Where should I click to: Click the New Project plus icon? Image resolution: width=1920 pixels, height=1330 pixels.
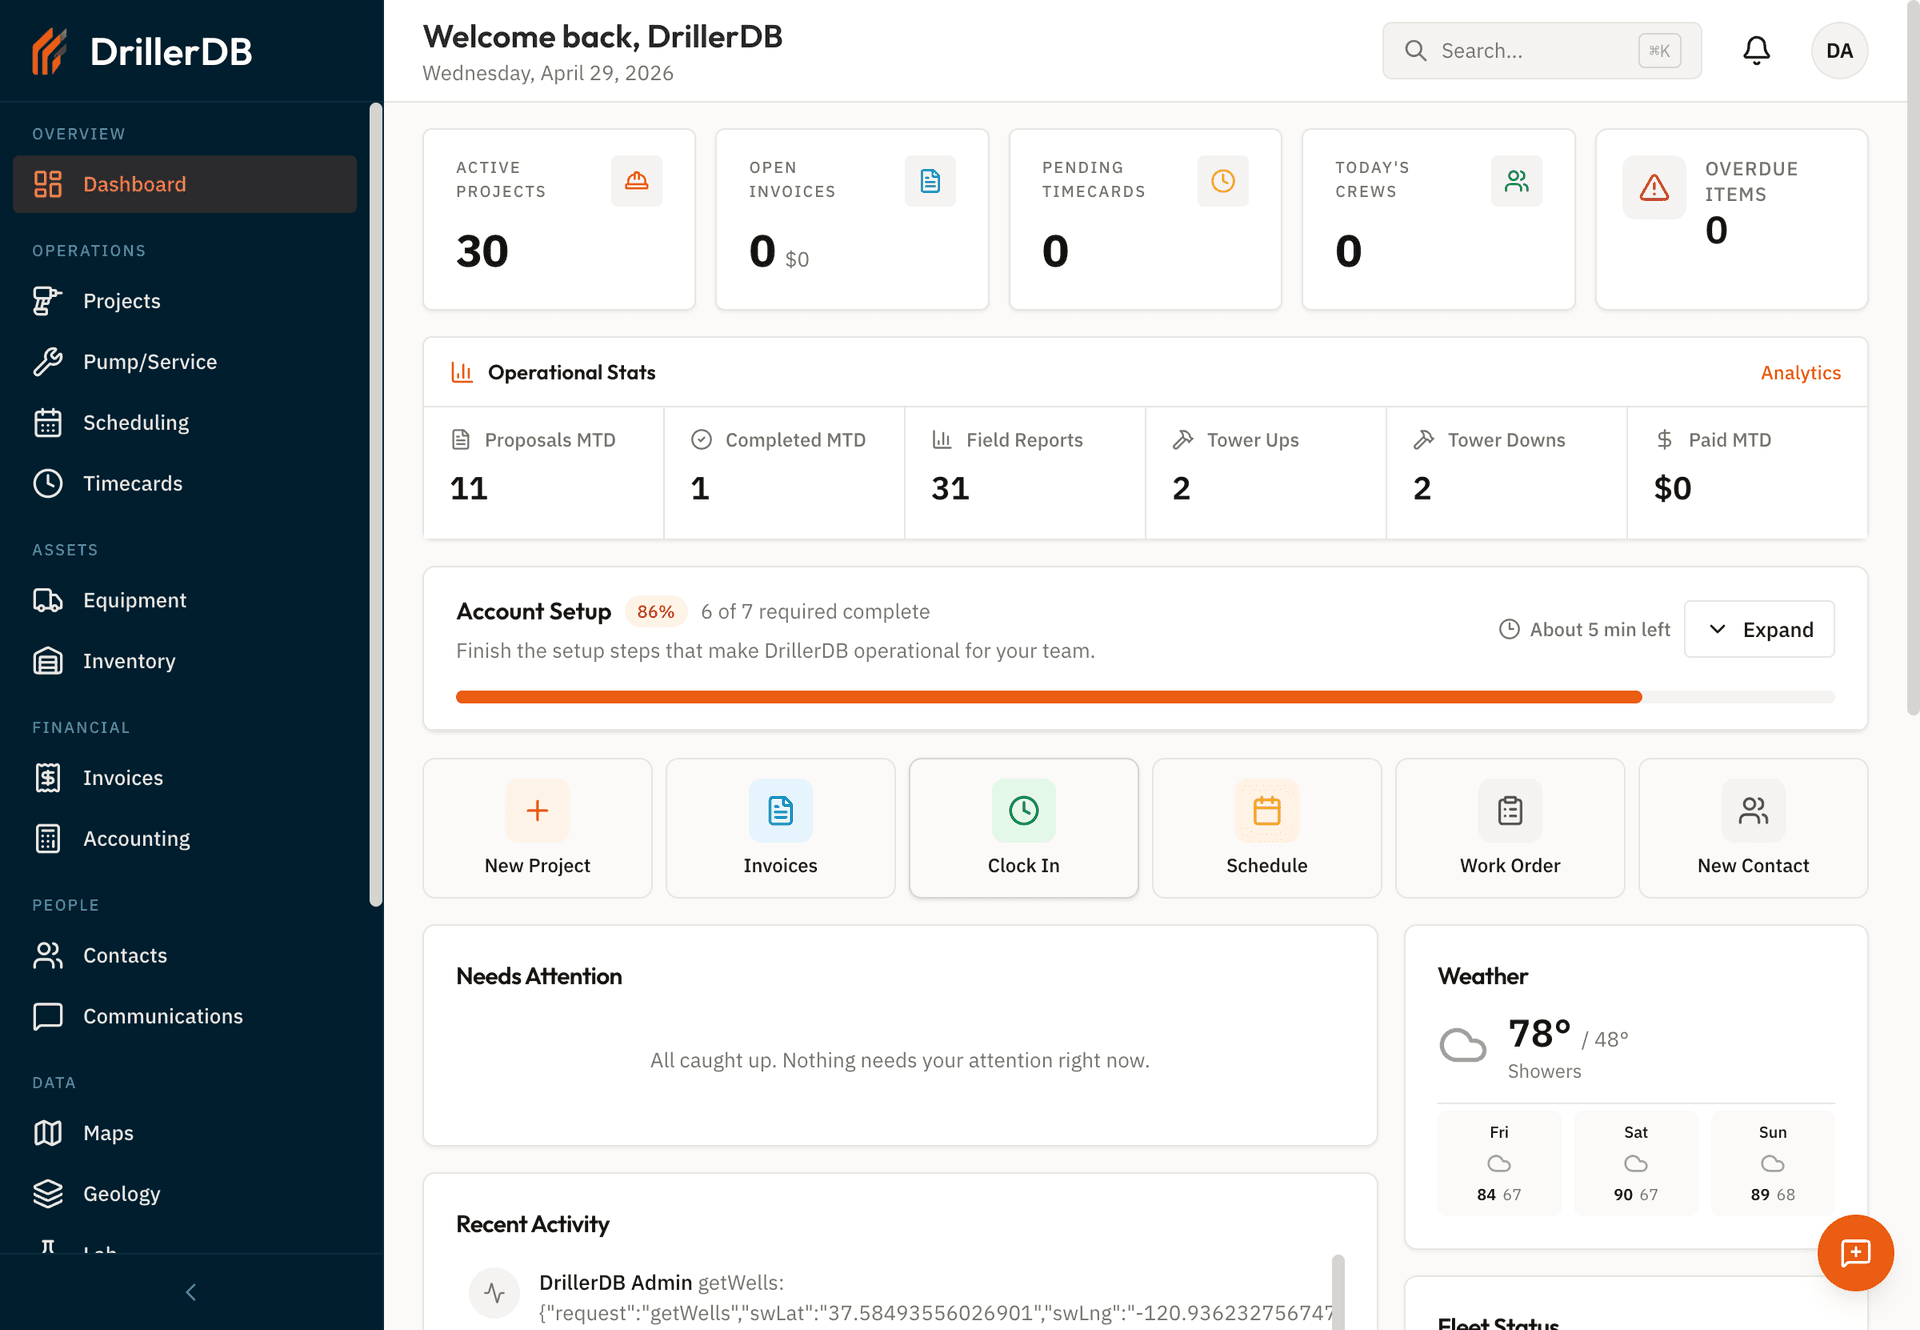537,810
